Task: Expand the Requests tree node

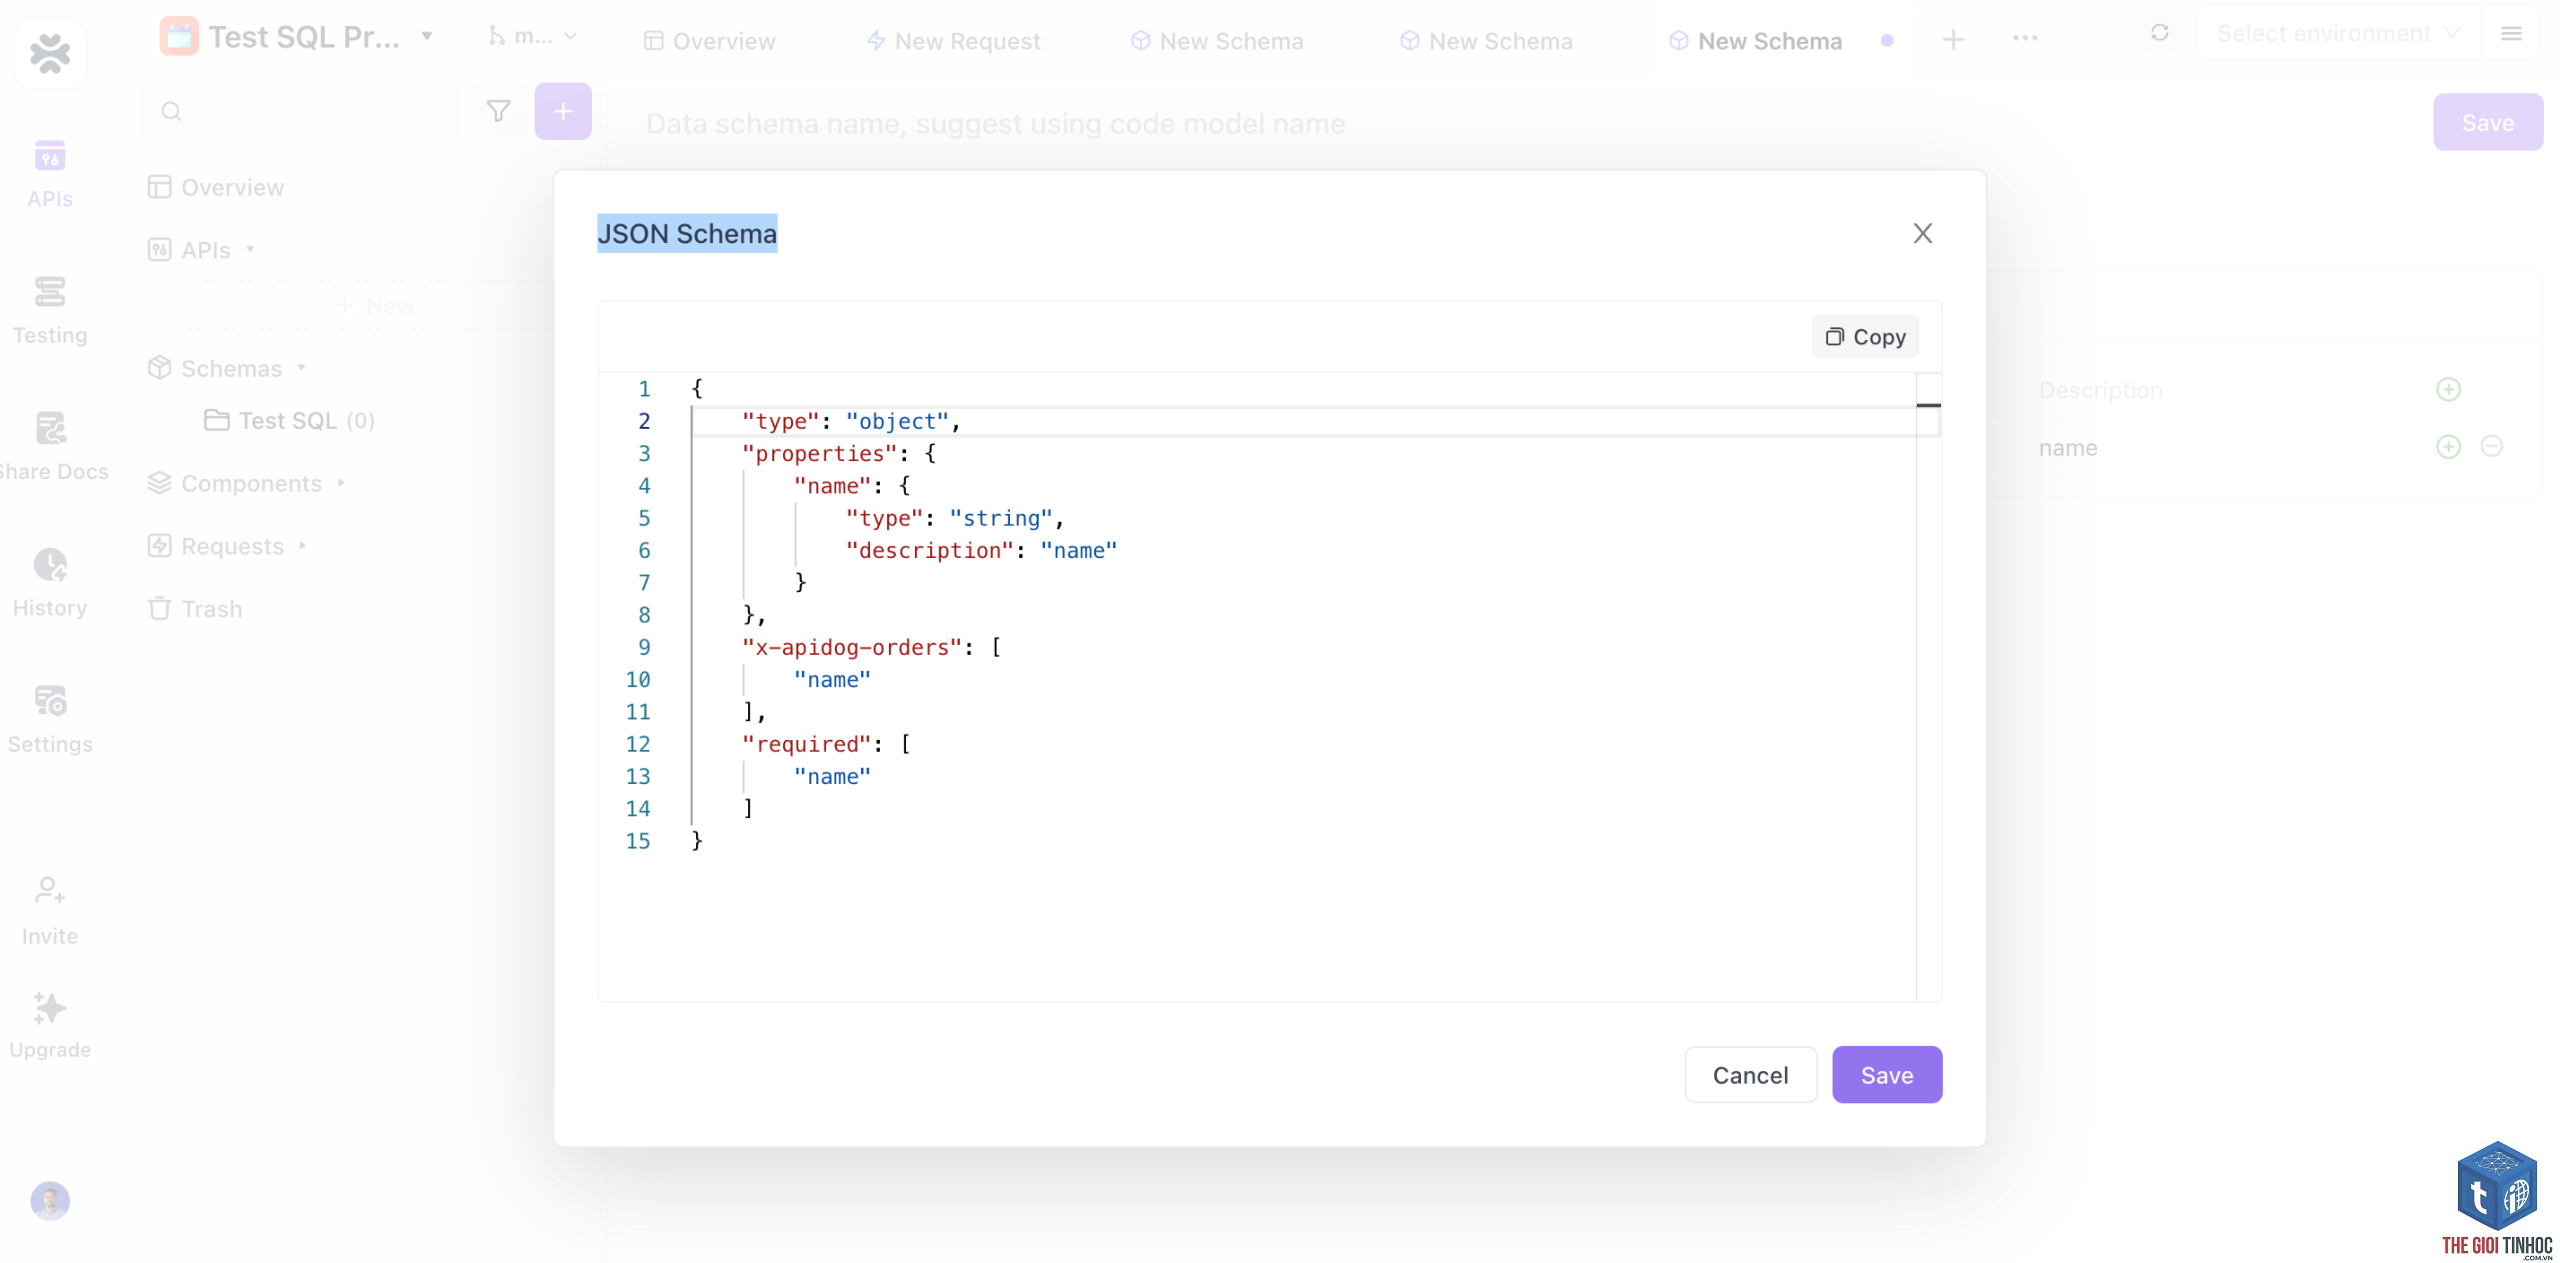Action: tap(227, 546)
